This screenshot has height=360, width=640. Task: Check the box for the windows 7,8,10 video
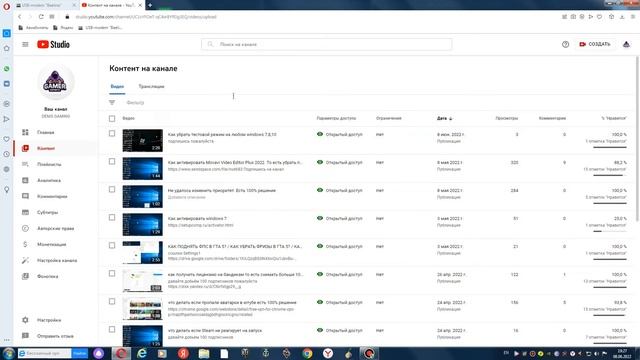(x=112, y=133)
